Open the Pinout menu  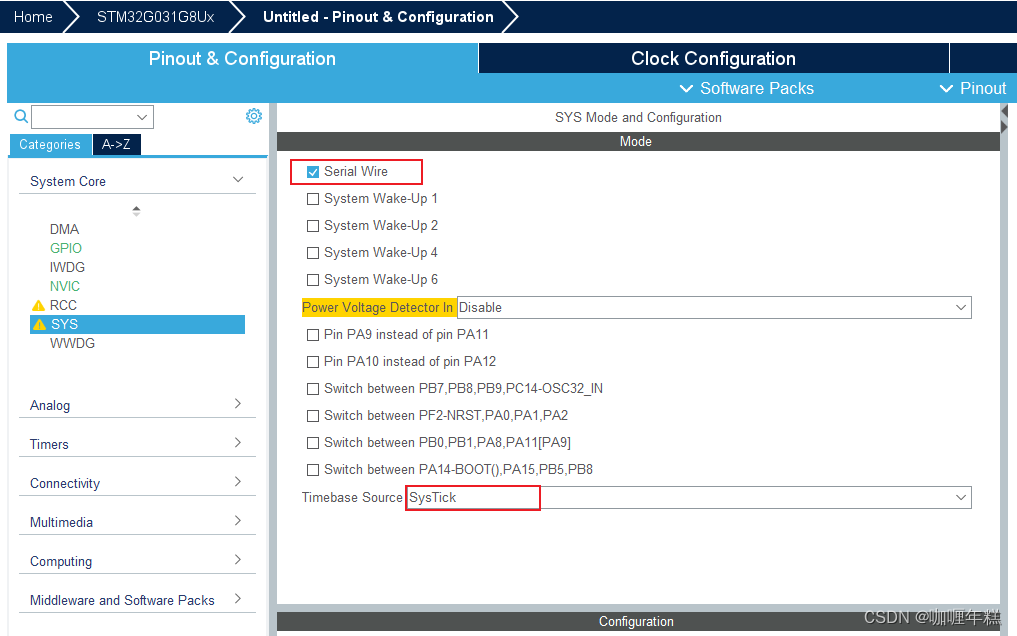(x=973, y=88)
